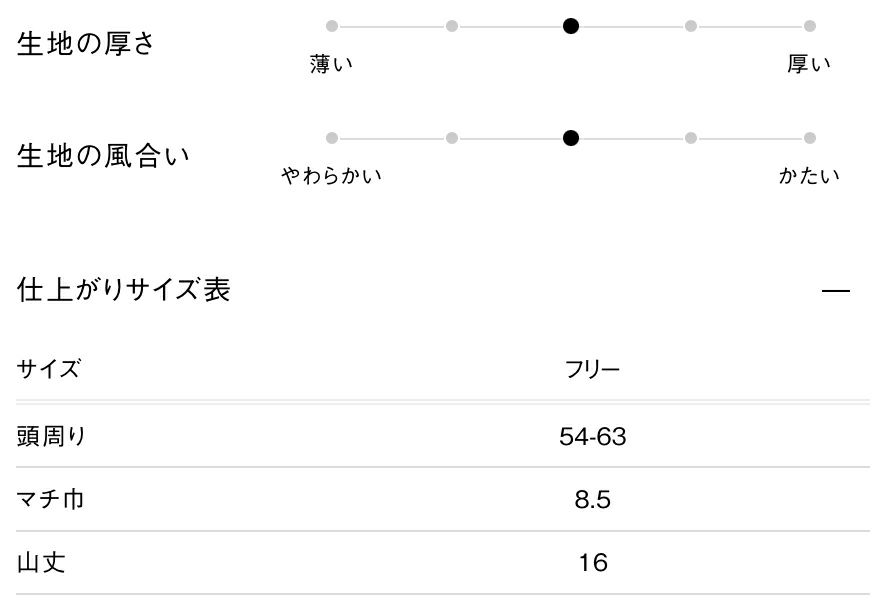Click the selected middle dot of 生地の厚さ
The width and height of the screenshot is (882, 610).
571,26
